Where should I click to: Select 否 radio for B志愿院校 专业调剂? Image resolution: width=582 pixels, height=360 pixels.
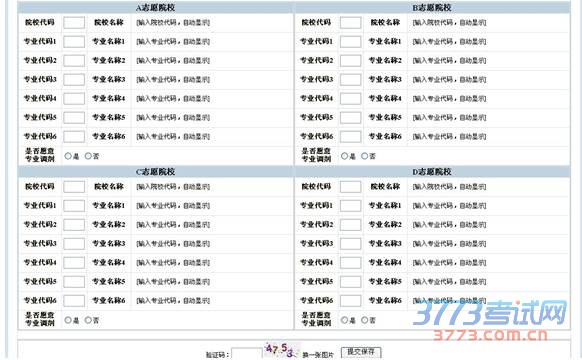pos(364,156)
